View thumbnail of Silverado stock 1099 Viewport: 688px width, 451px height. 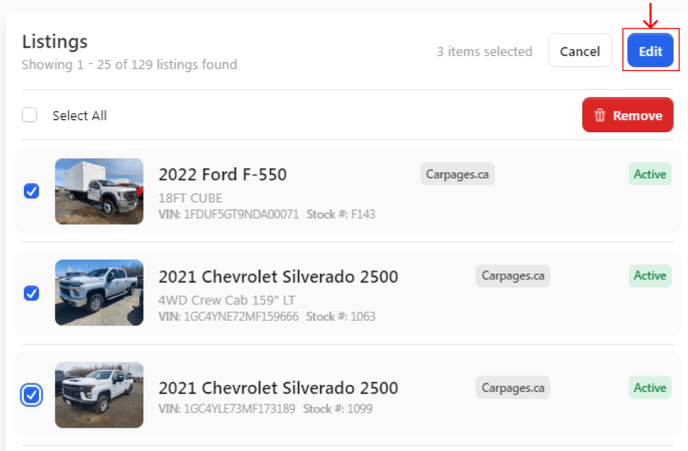click(99, 395)
